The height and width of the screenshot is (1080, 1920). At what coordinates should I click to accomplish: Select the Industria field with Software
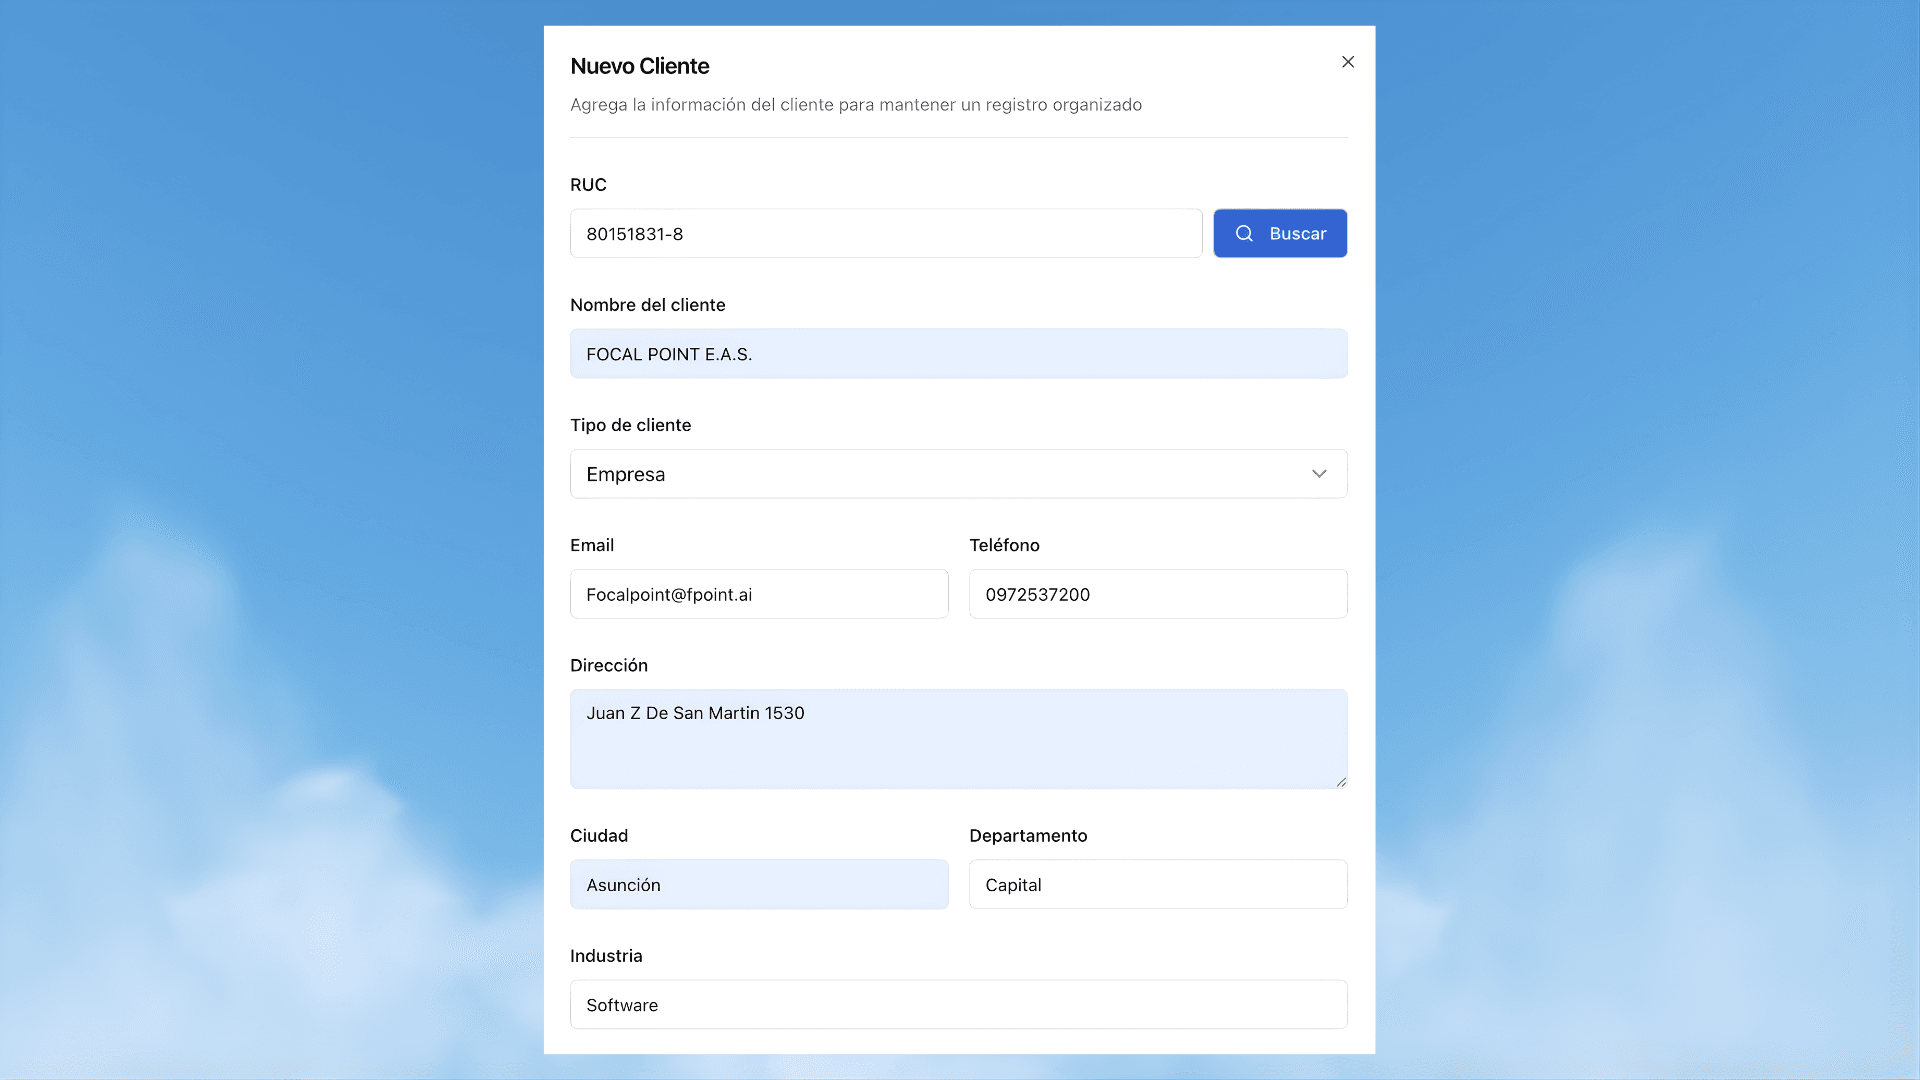point(958,1005)
